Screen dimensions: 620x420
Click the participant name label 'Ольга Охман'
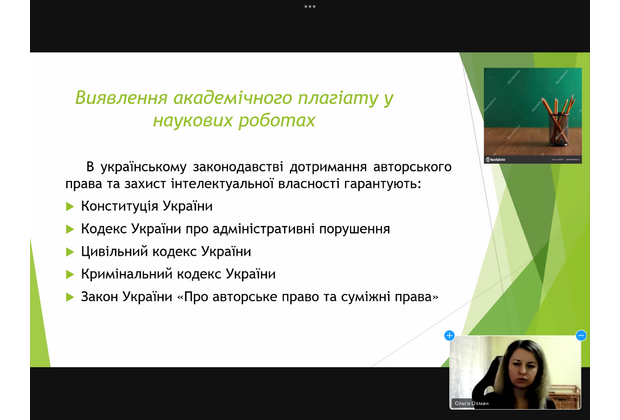pos(471,403)
